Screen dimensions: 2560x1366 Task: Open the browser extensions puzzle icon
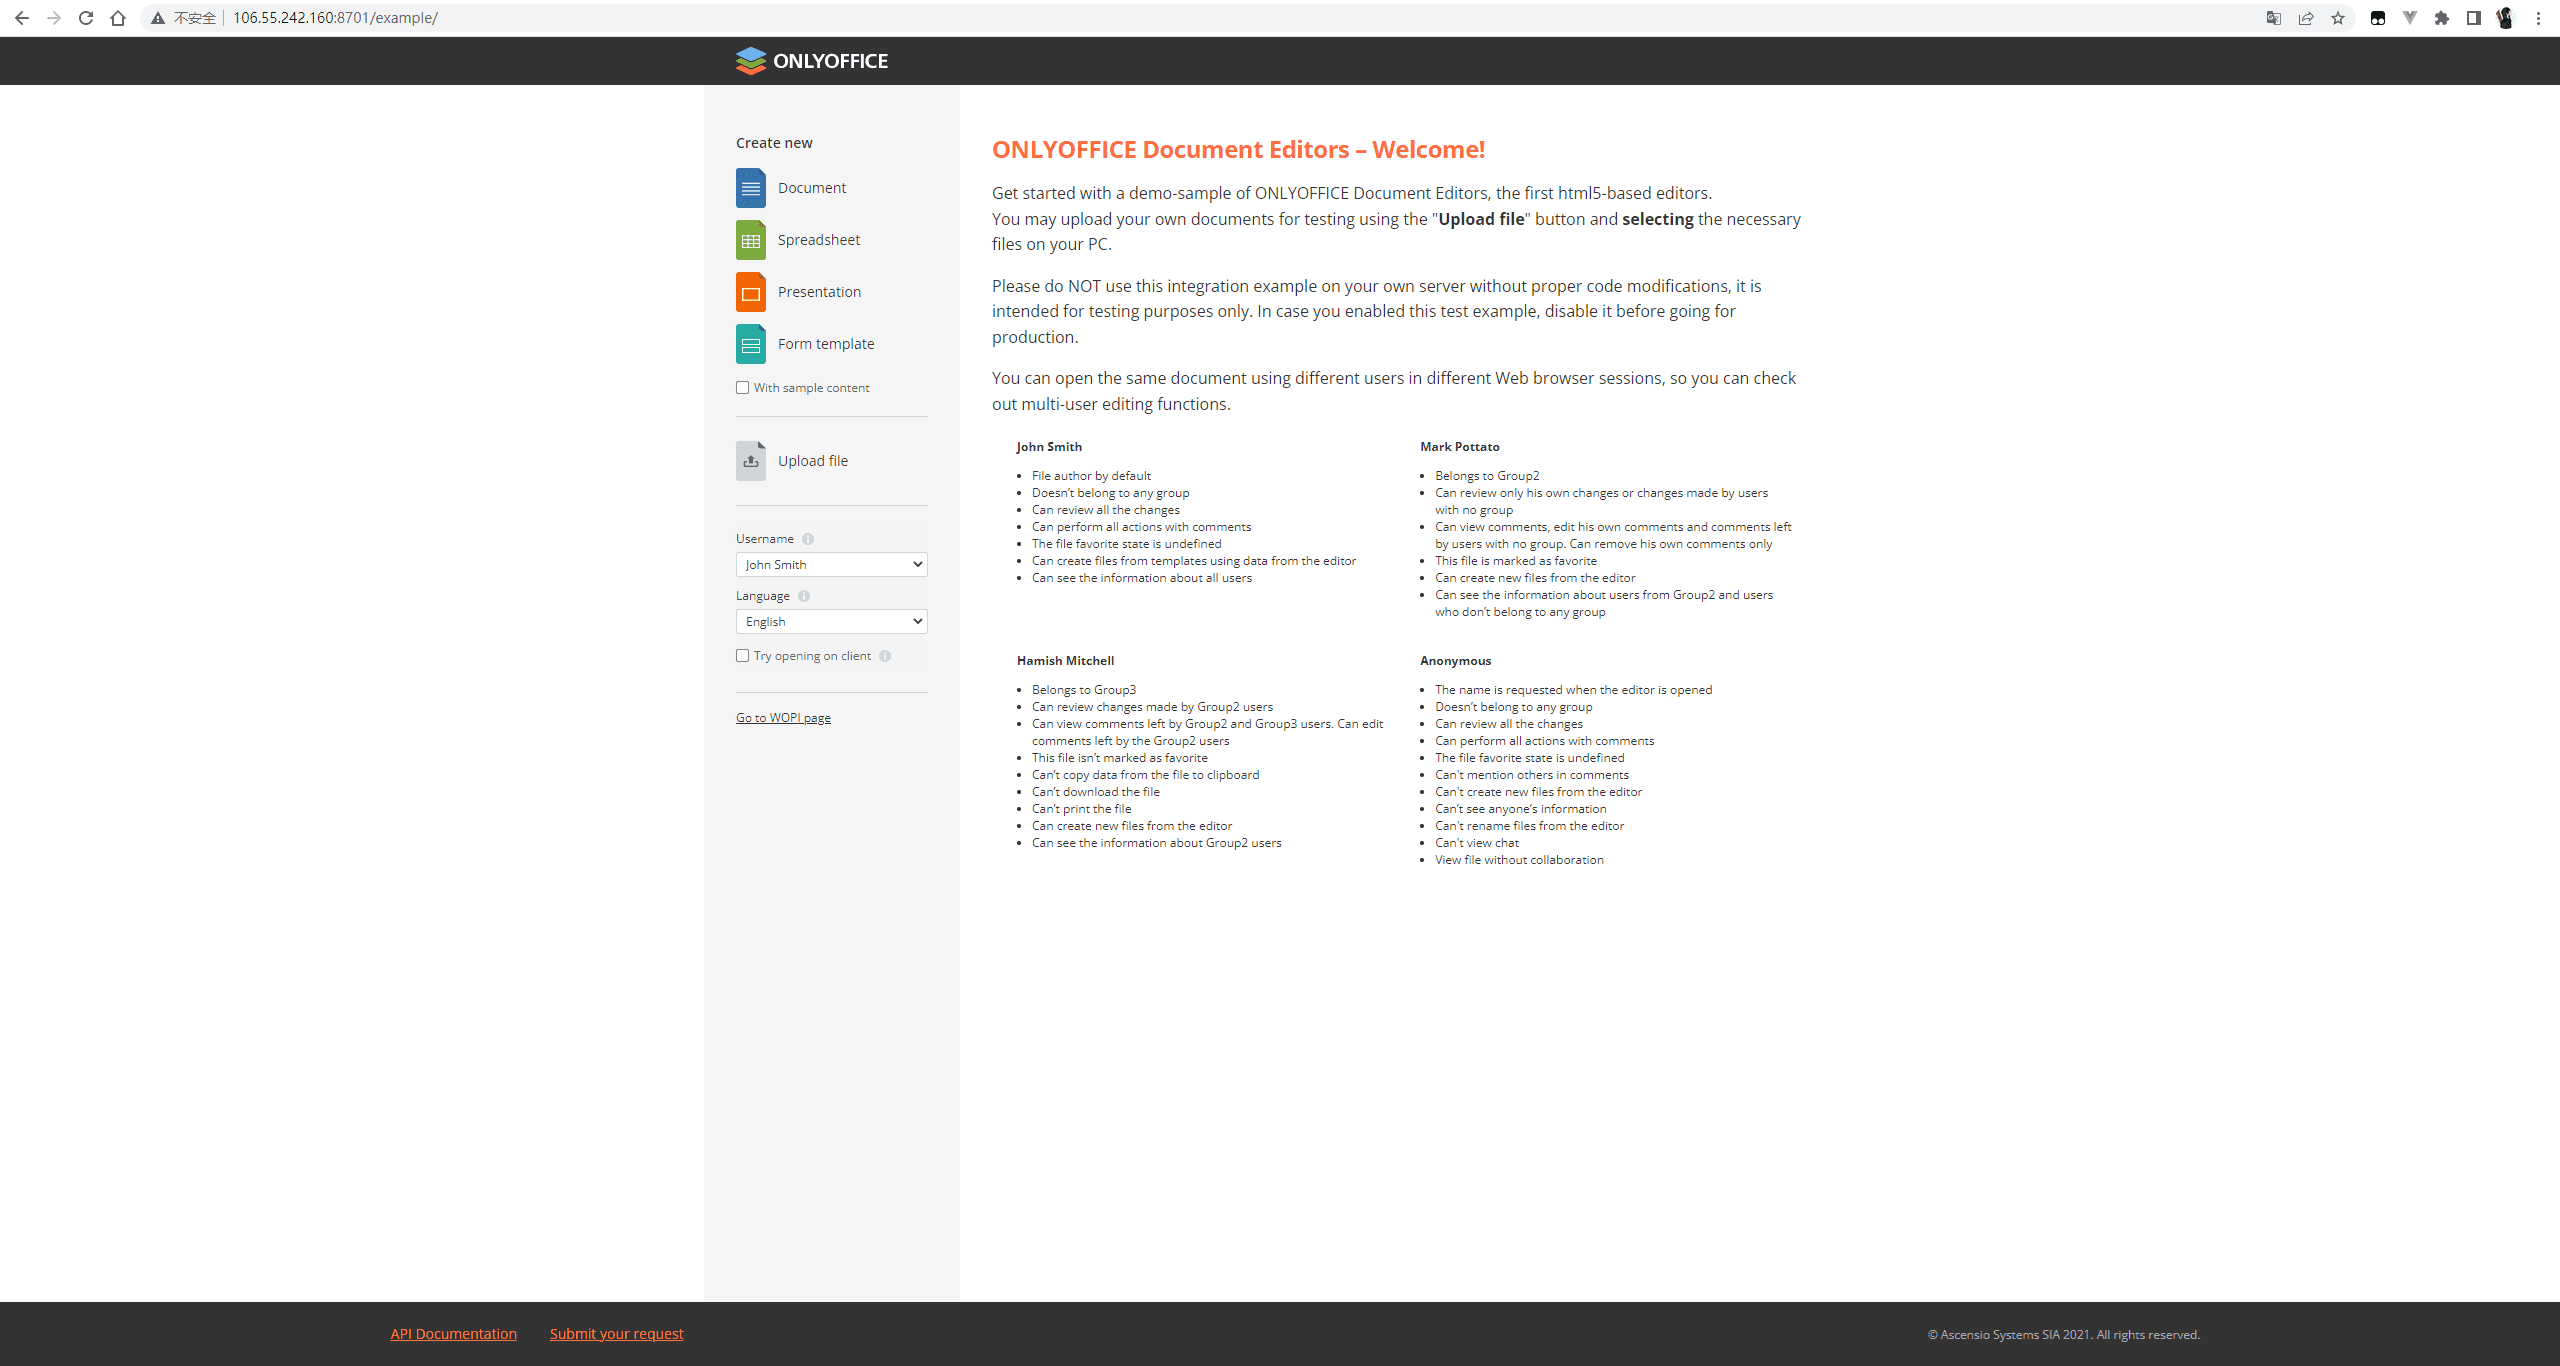click(x=2441, y=18)
